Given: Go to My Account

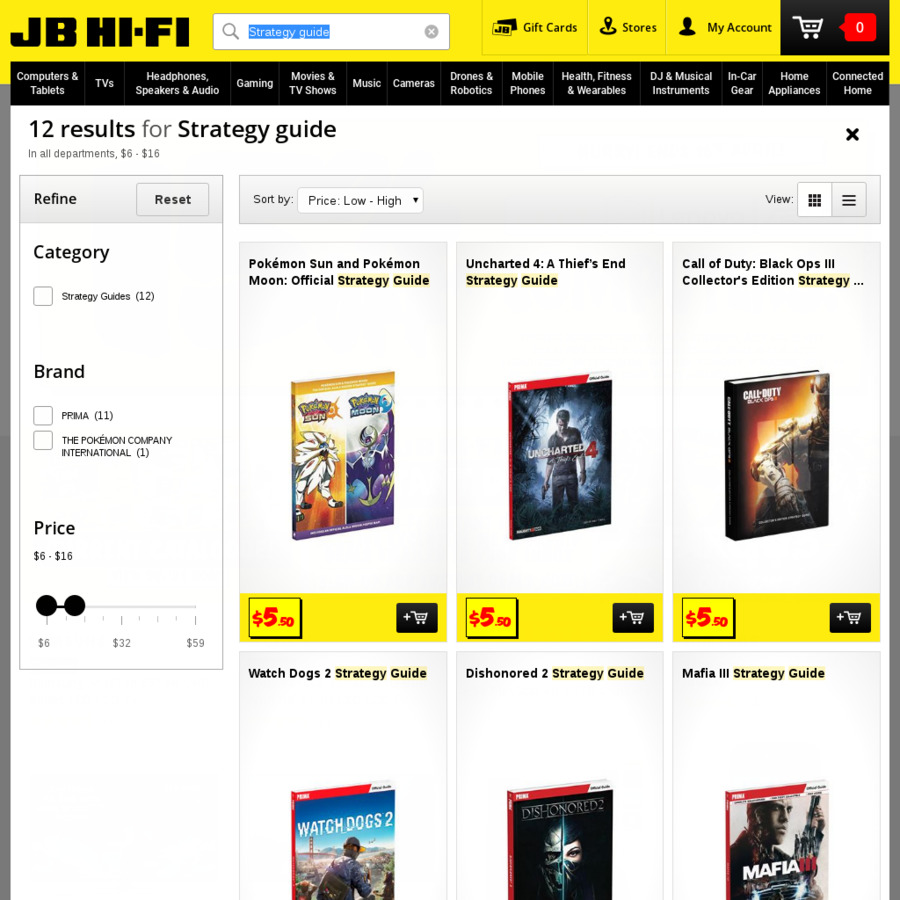Looking at the screenshot, I should (724, 28).
